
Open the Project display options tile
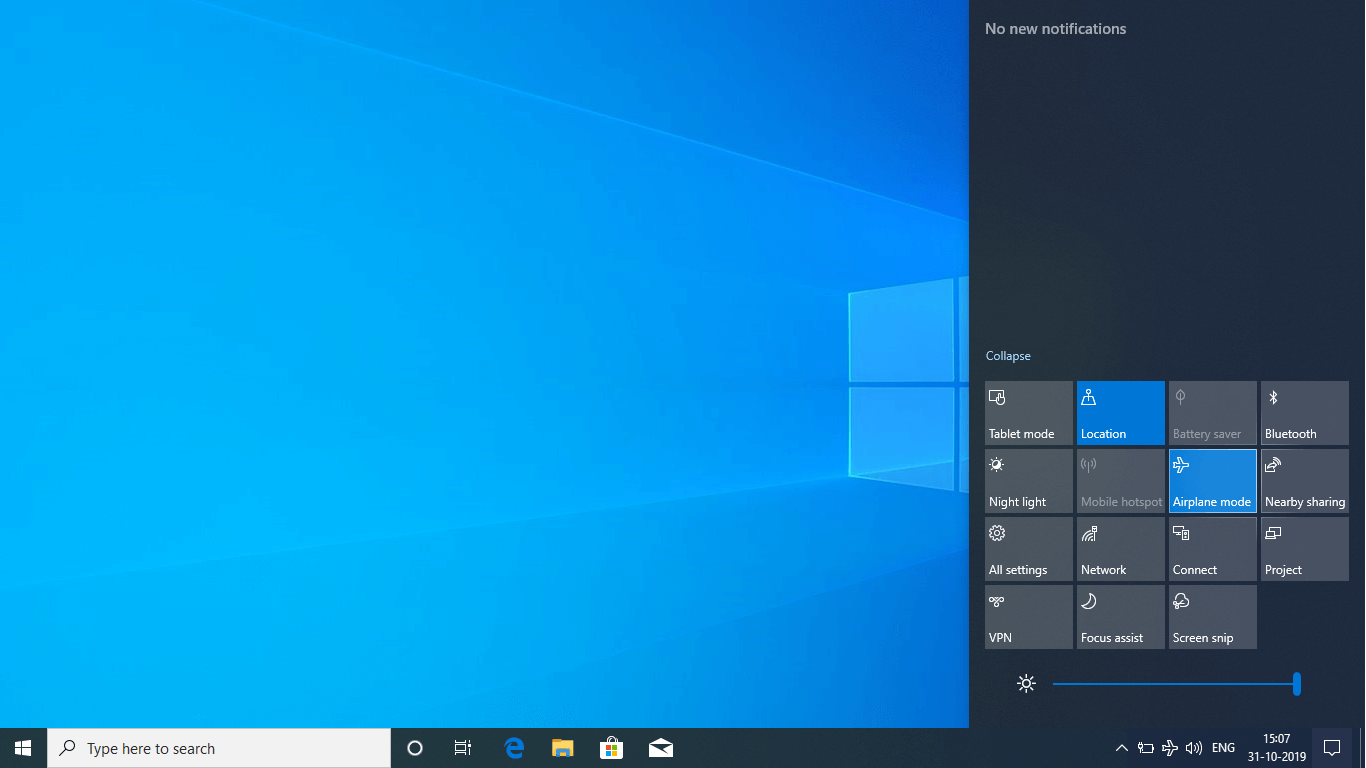pyautogui.click(x=1305, y=549)
